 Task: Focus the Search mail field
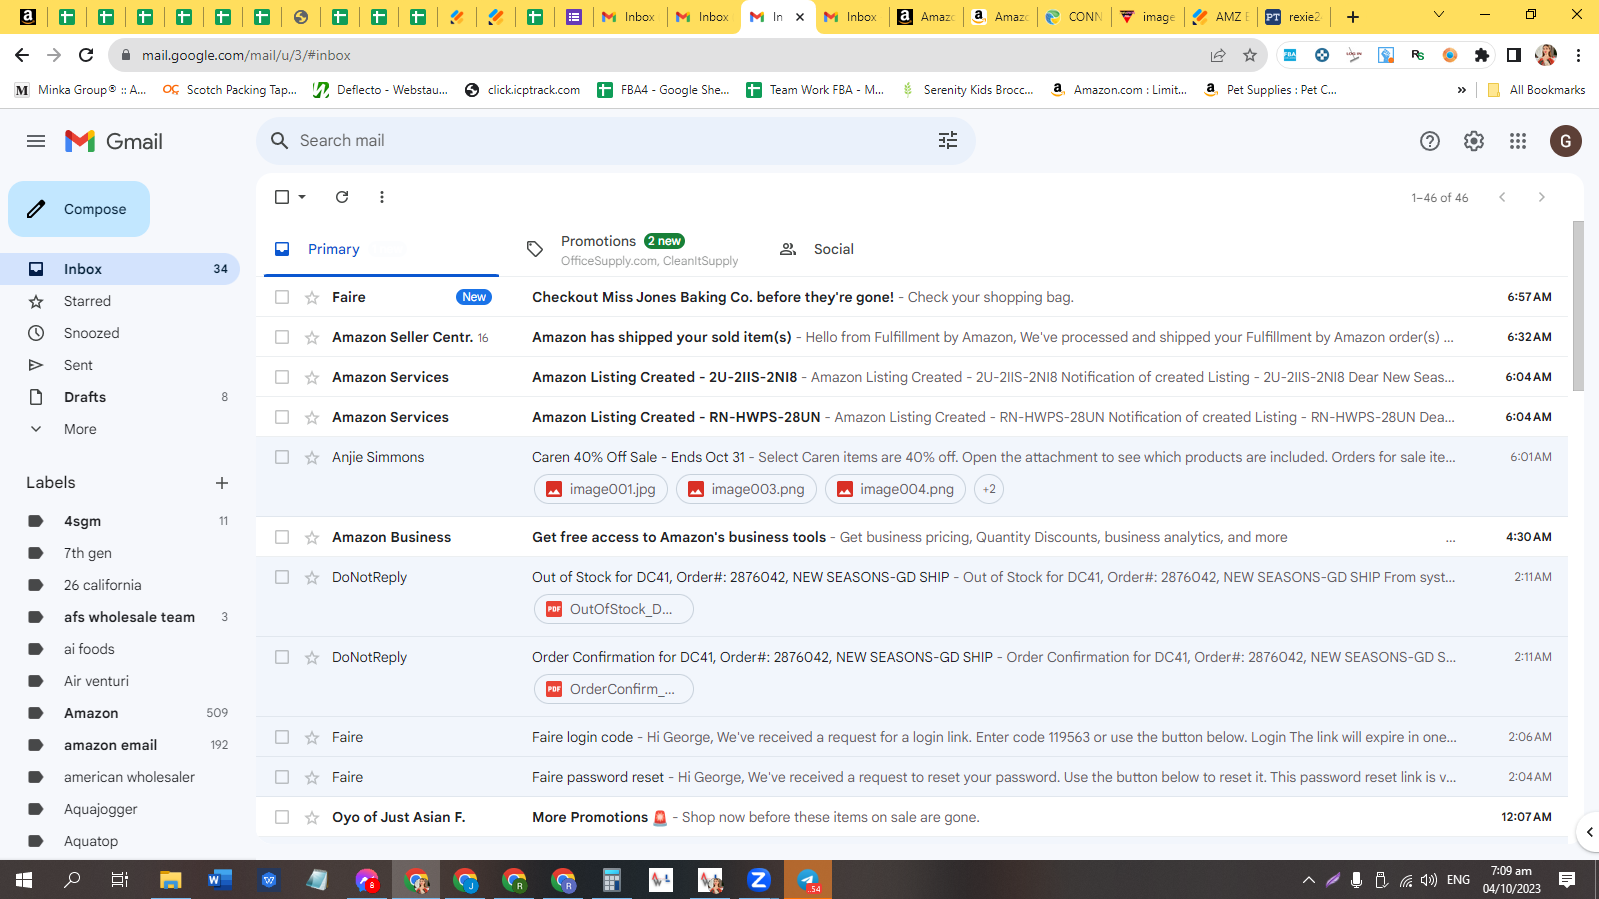click(x=615, y=141)
